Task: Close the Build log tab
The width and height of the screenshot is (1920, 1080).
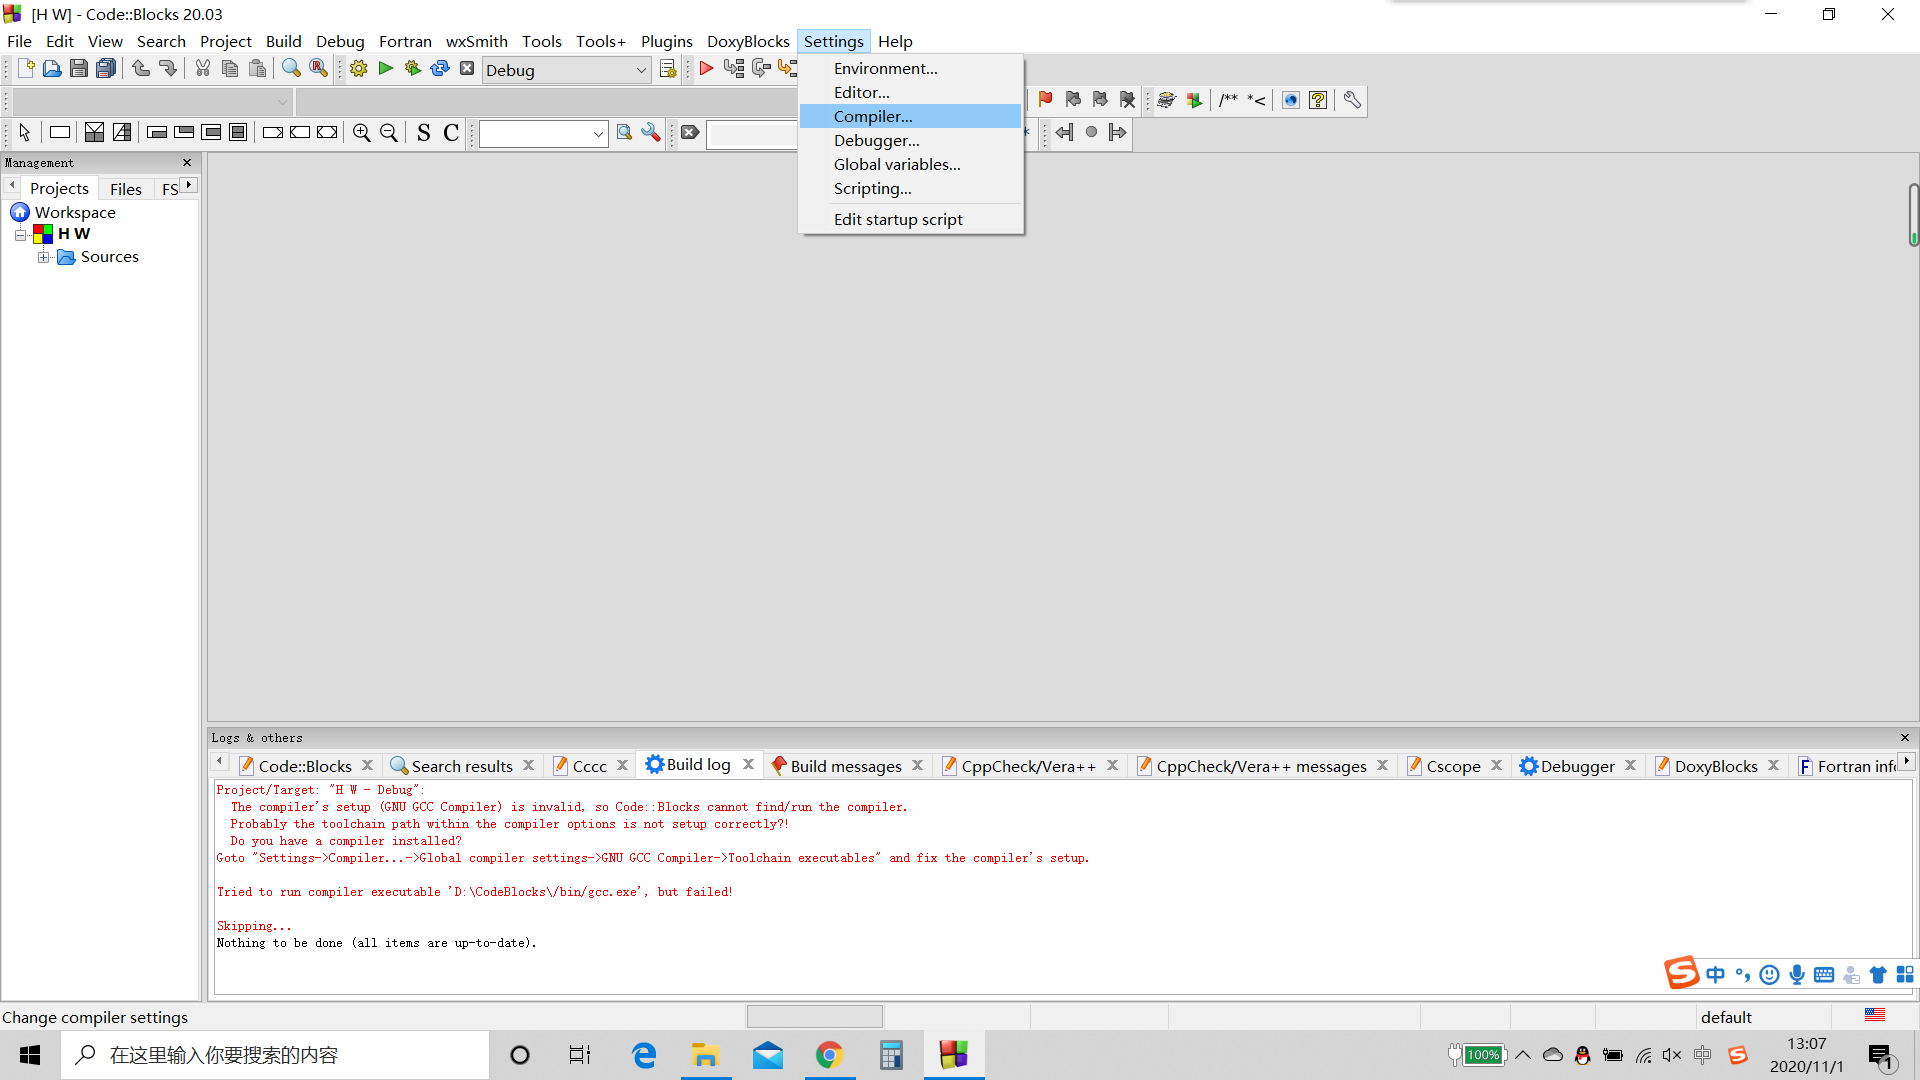Action: click(748, 764)
